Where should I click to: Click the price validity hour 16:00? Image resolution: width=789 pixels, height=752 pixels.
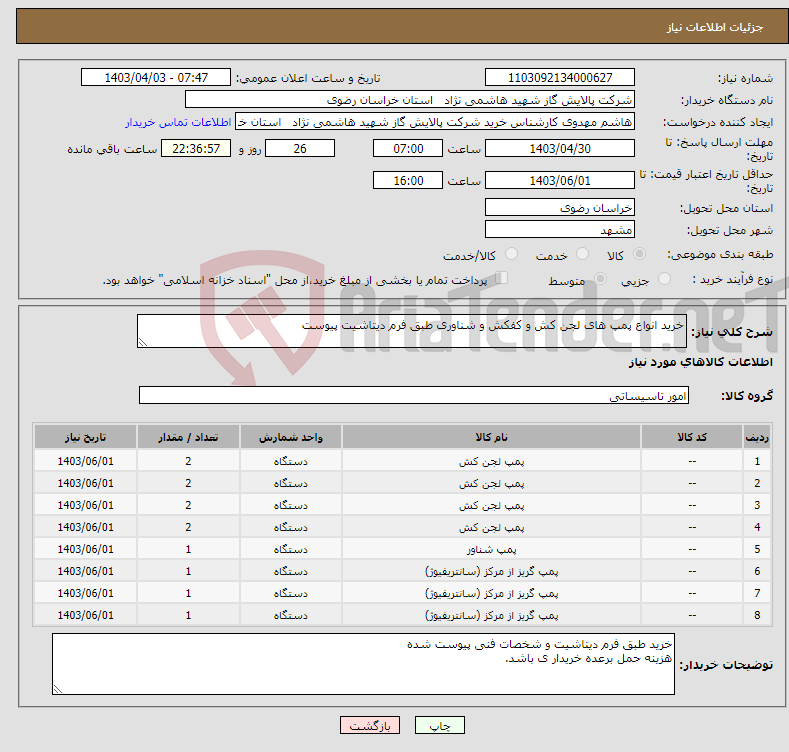(x=408, y=180)
